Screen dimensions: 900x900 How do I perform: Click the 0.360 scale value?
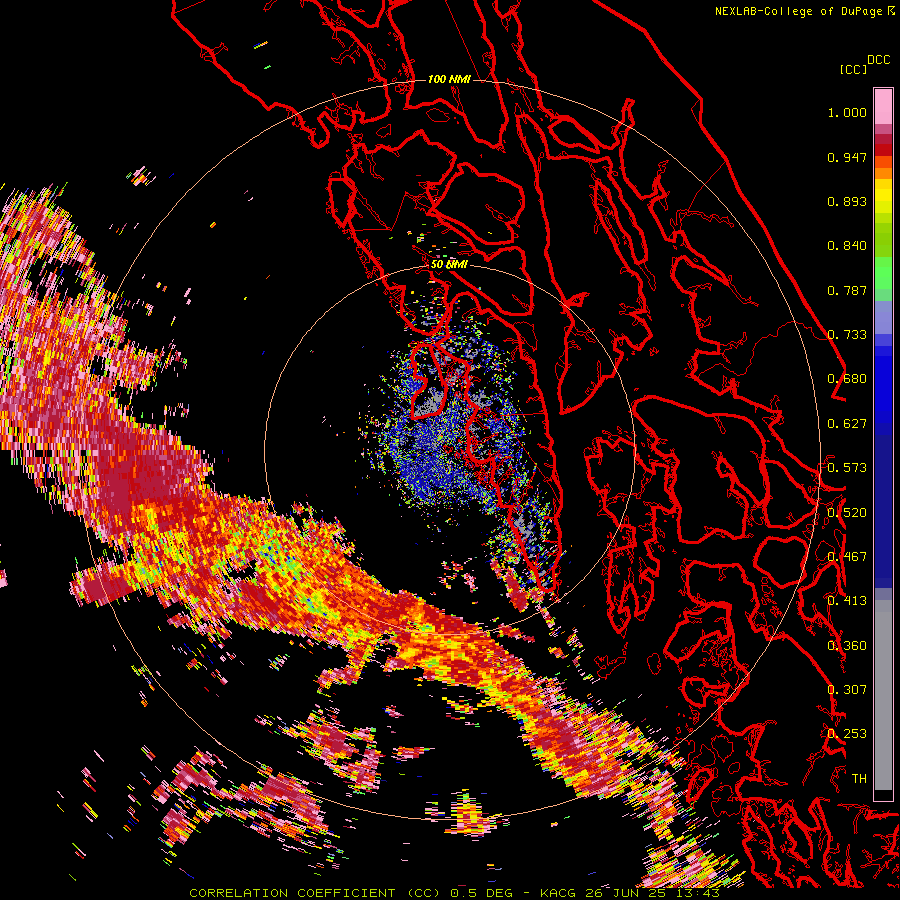(847, 646)
